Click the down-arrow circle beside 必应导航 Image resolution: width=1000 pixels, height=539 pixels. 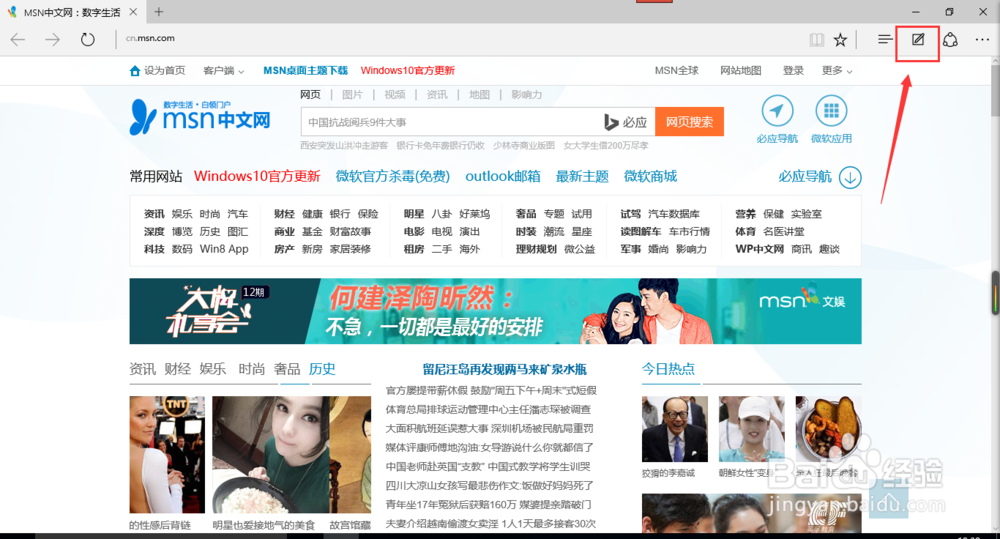click(x=850, y=177)
